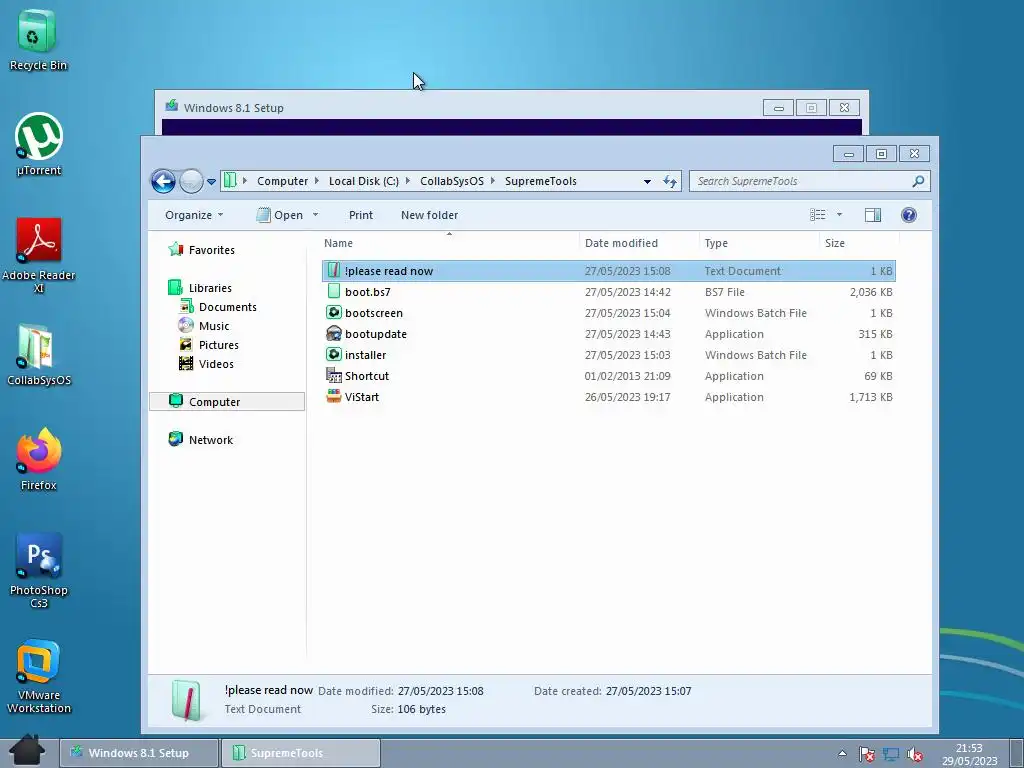This screenshot has width=1024, height=768.
Task: Open the clock showing 21:53
Action: point(970,755)
